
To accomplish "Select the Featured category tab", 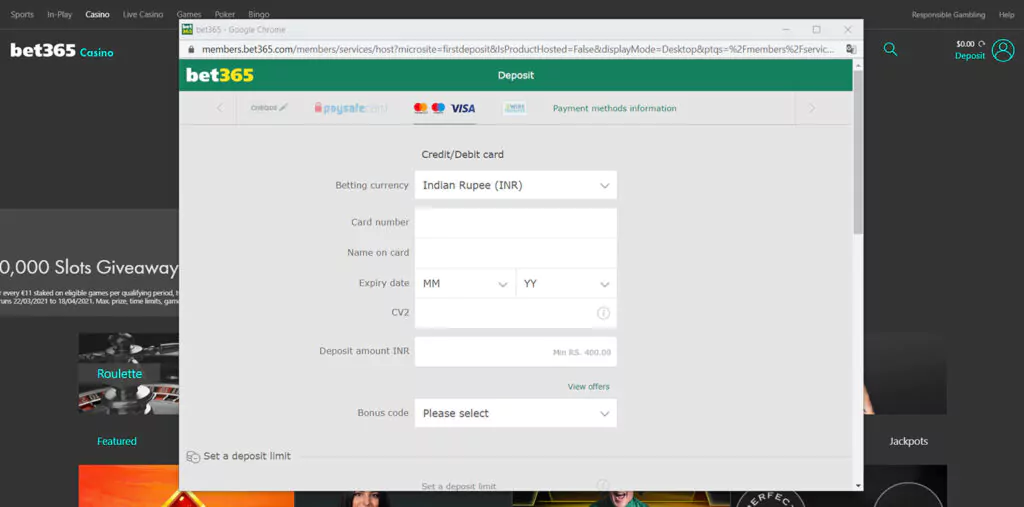I will pyautogui.click(x=117, y=441).
